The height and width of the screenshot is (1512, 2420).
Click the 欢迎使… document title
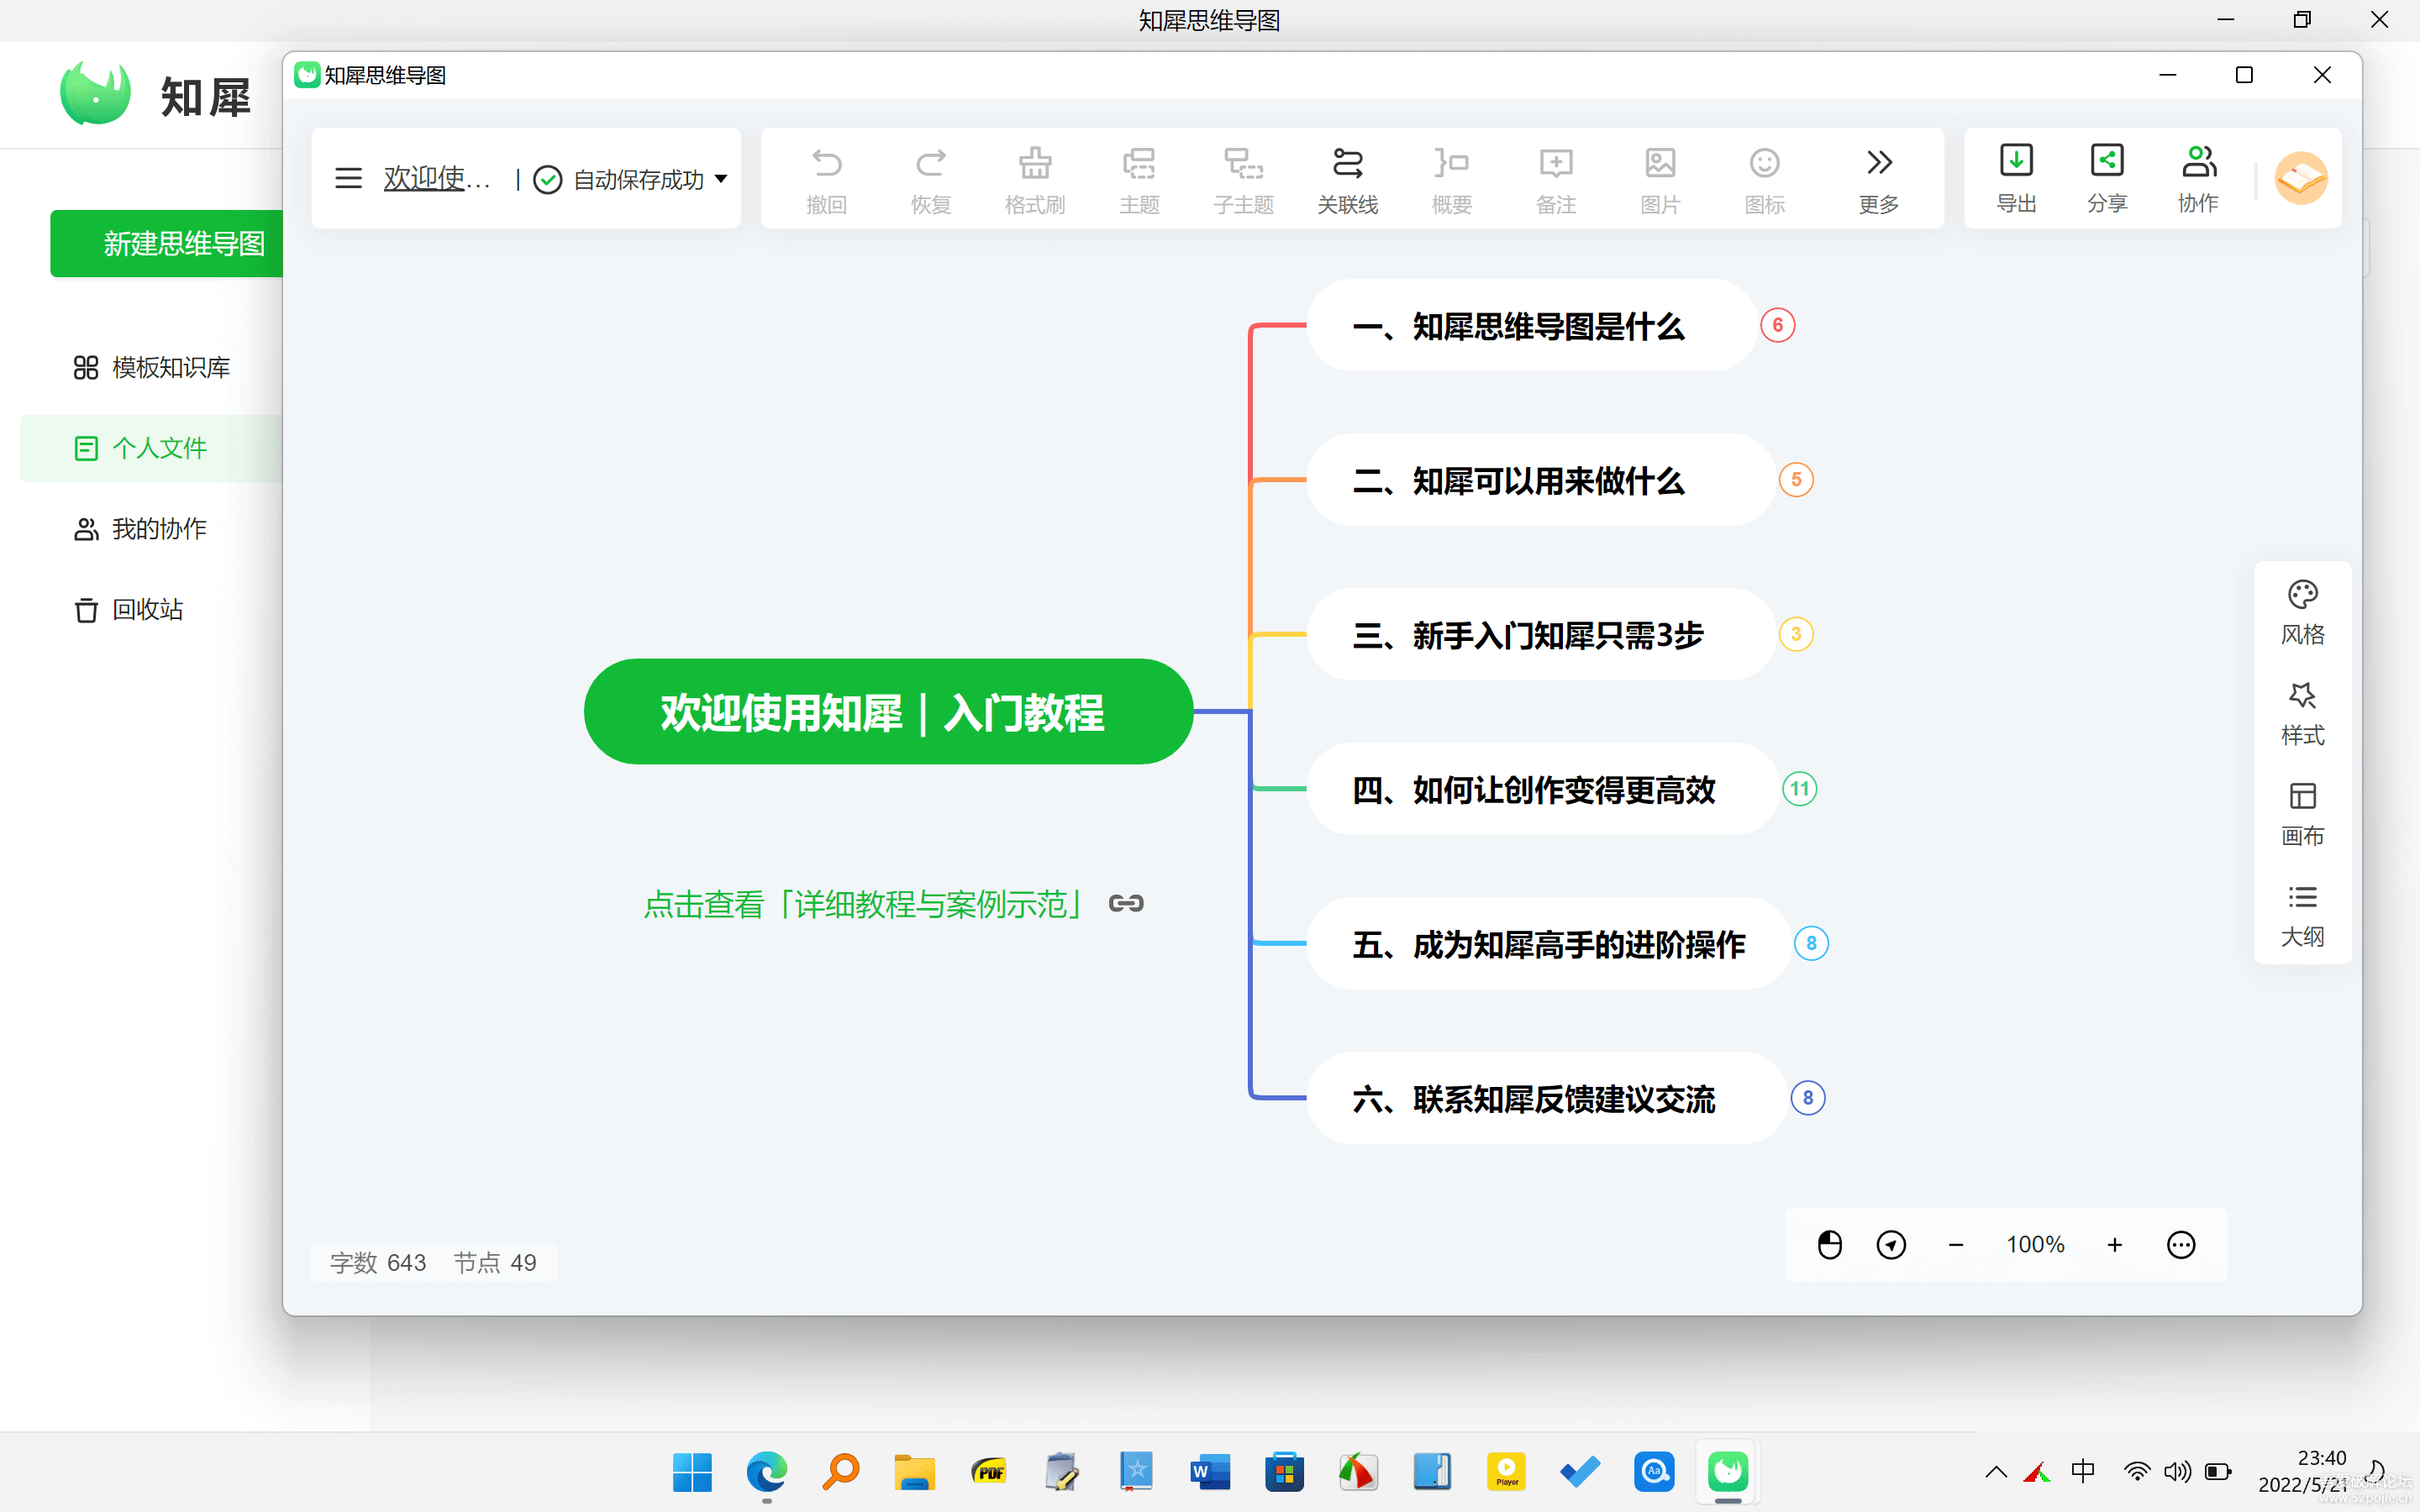coord(437,178)
